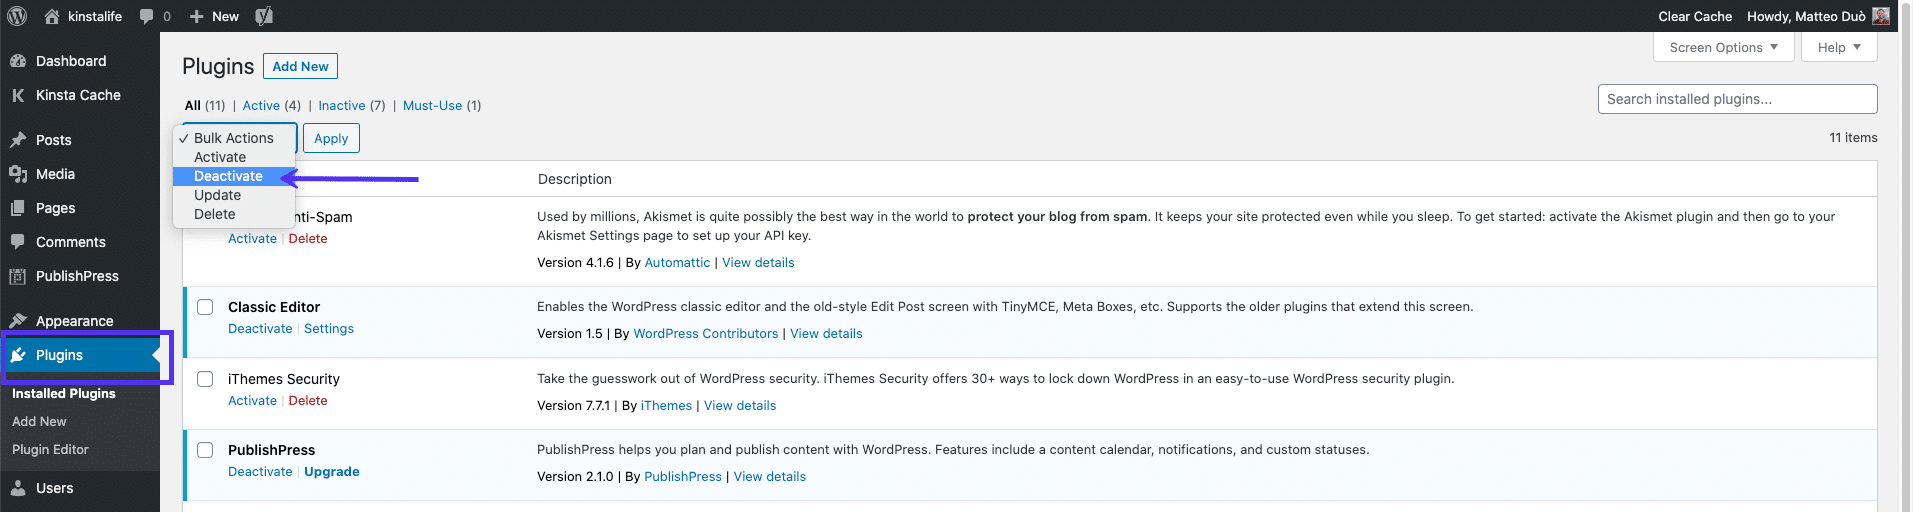The height and width of the screenshot is (512, 1913).
Task: Open the Plugin Editor submenu item
Action: click(50, 450)
